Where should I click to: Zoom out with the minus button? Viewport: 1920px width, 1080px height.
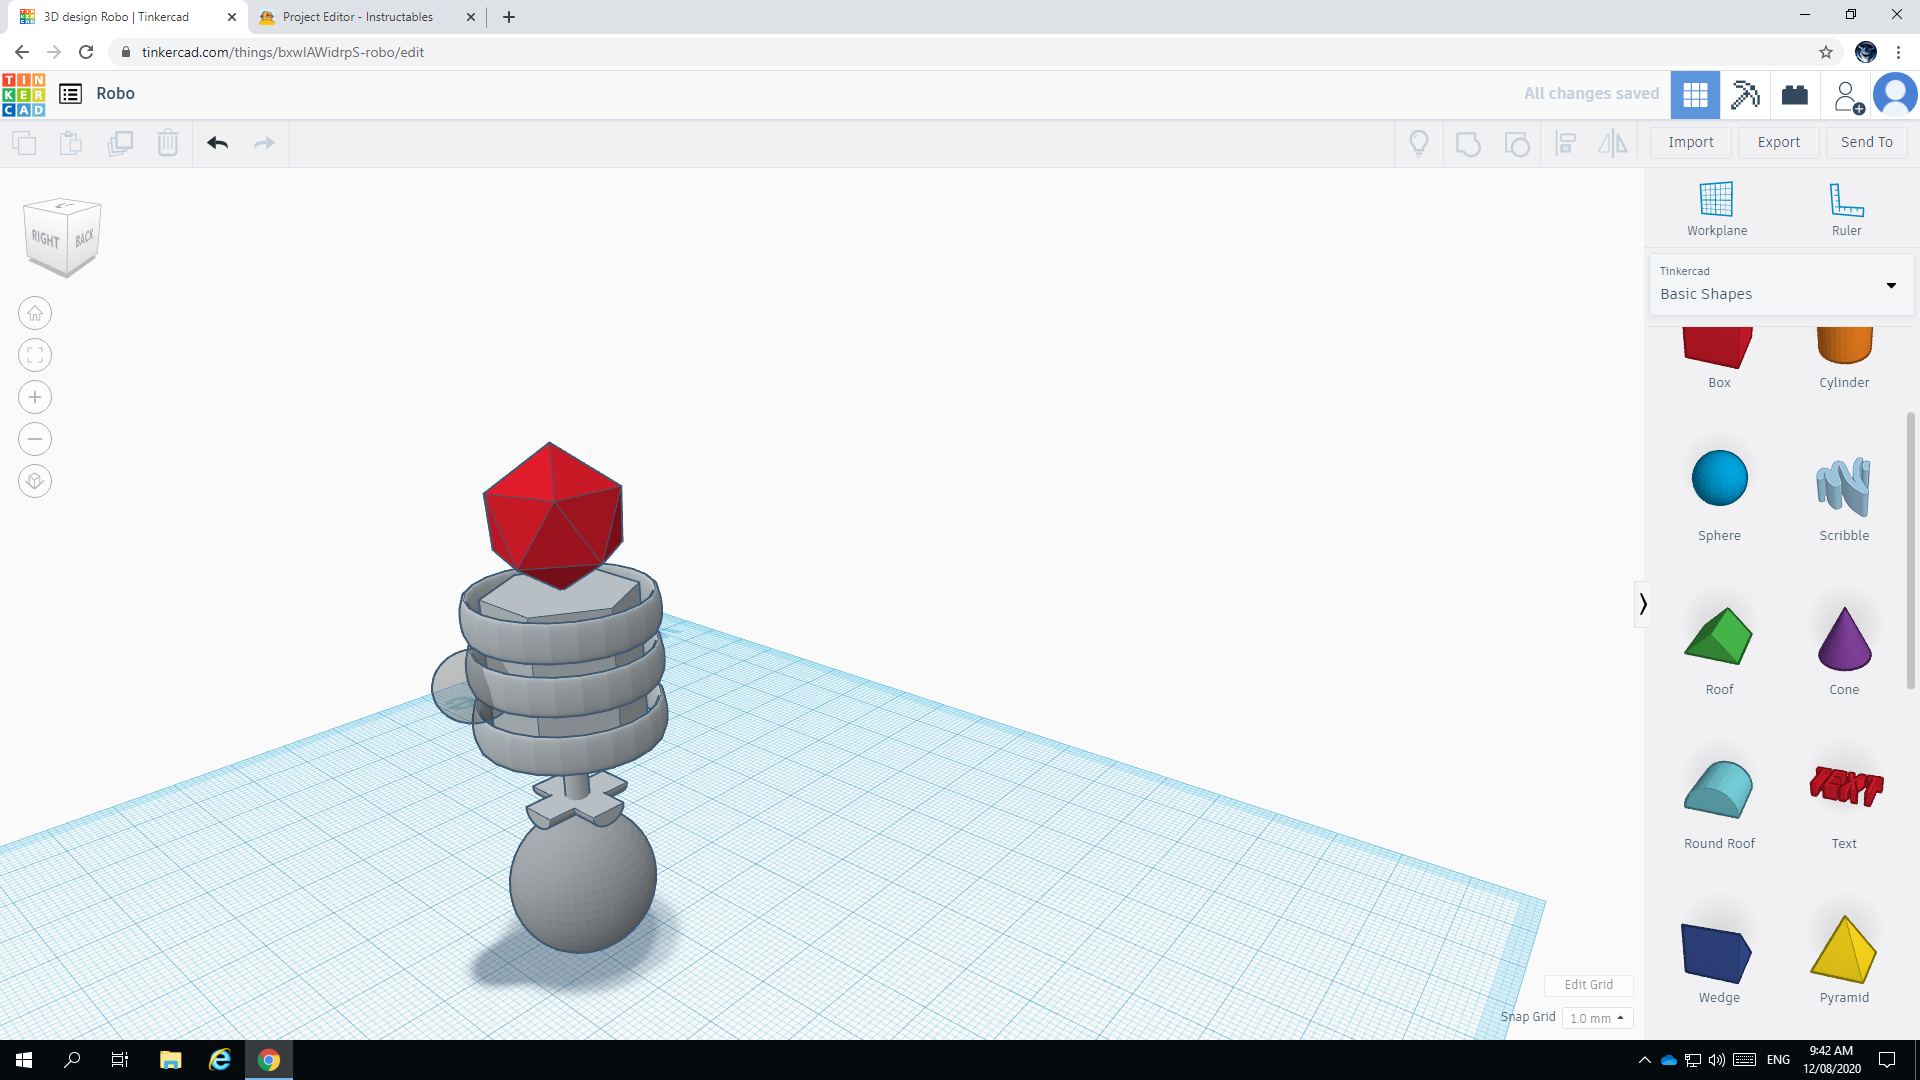(x=35, y=439)
